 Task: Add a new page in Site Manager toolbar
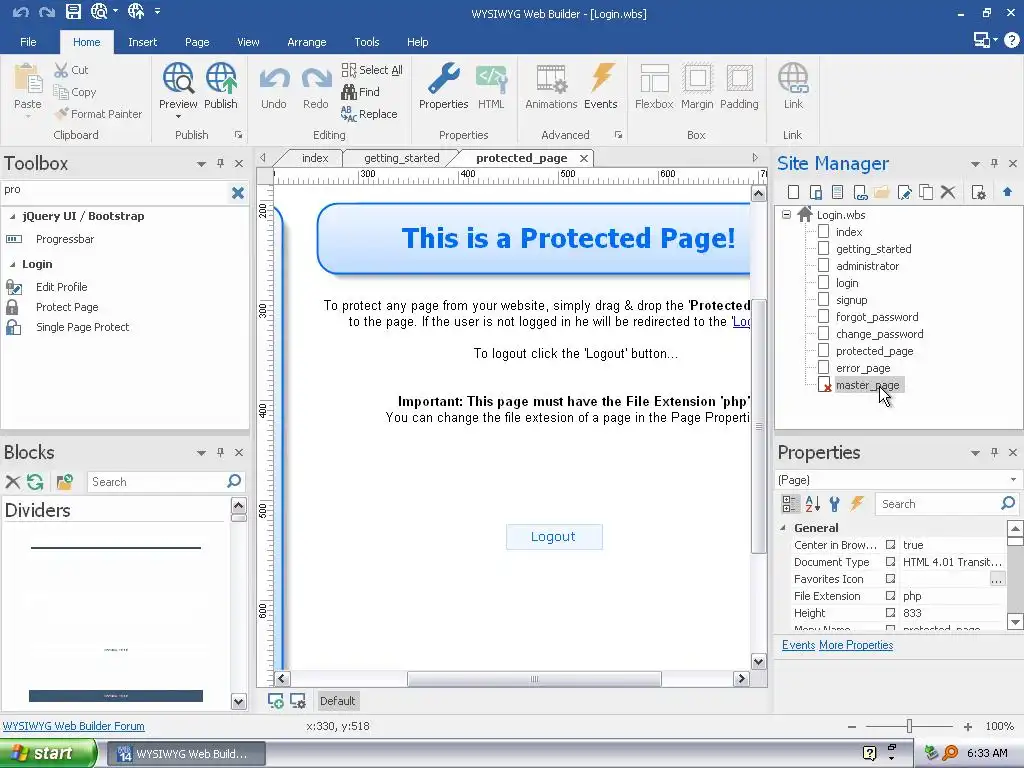[793, 192]
